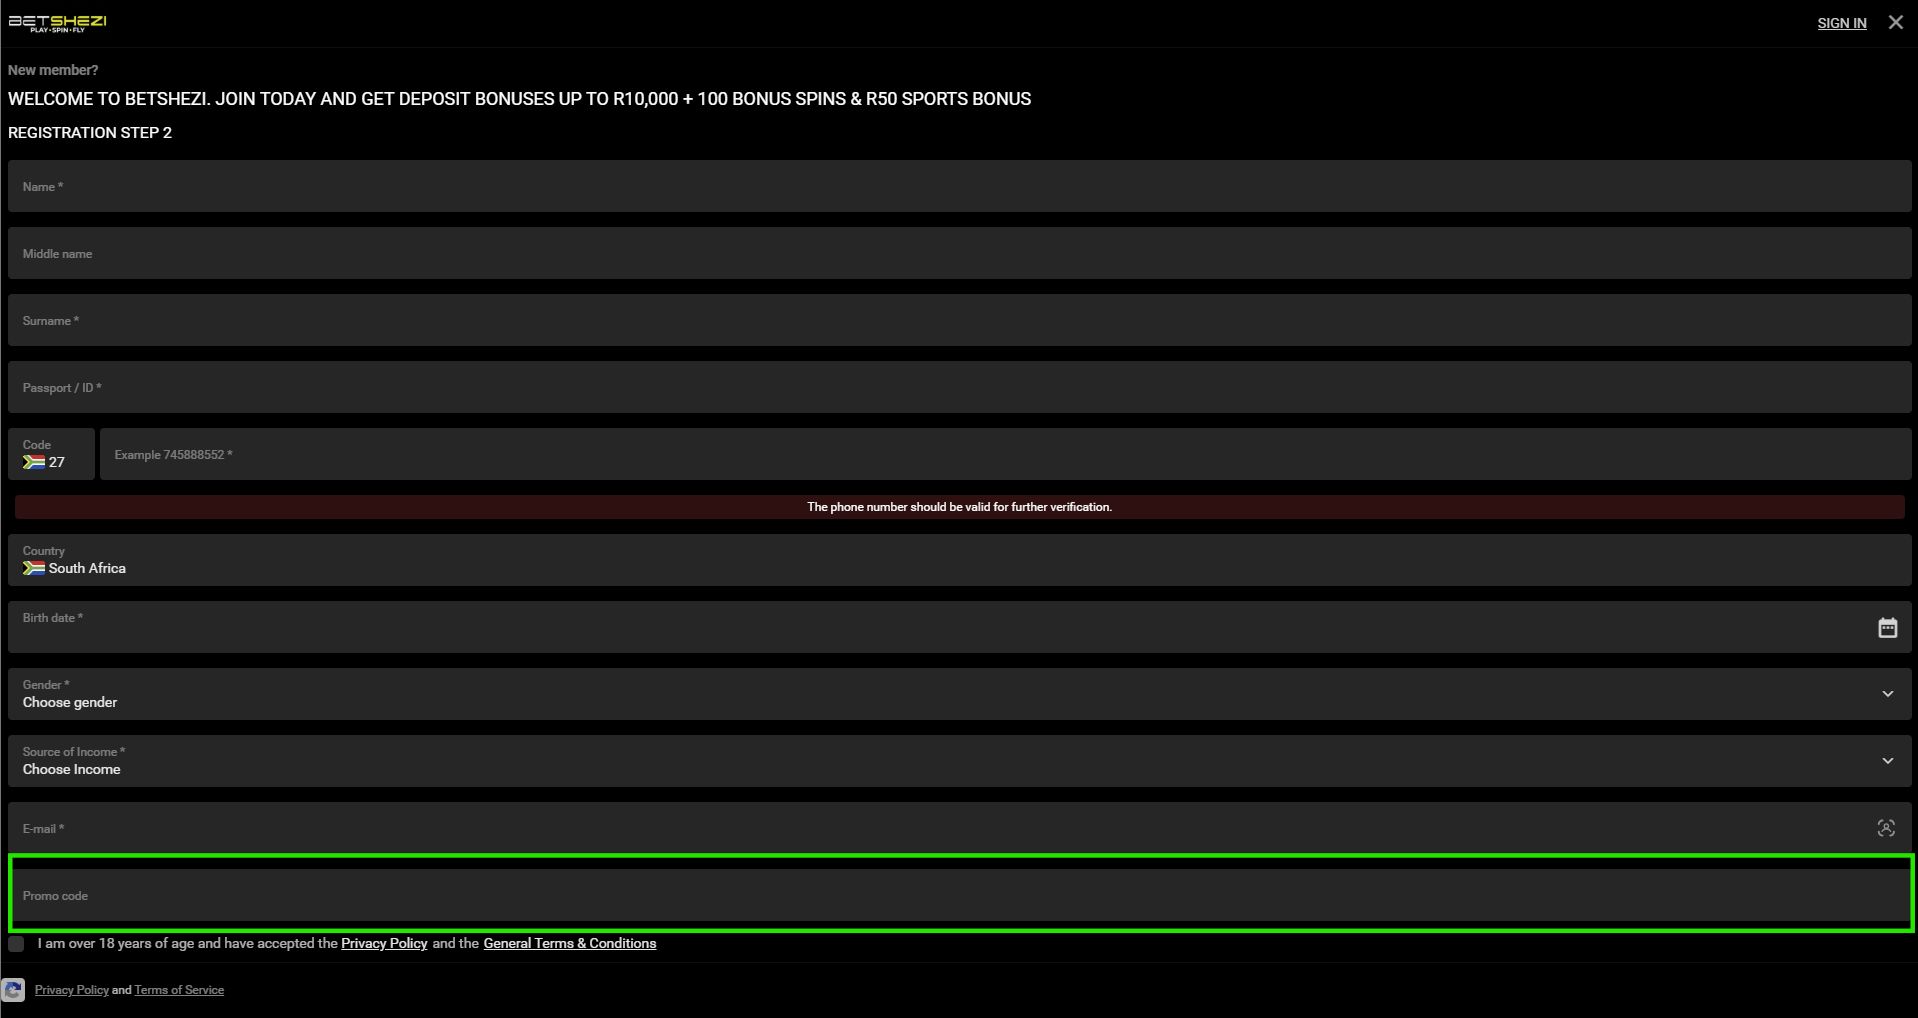Focus the Passport / ID input field
Viewport: 1918px width, 1018px height.
click(959, 387)
